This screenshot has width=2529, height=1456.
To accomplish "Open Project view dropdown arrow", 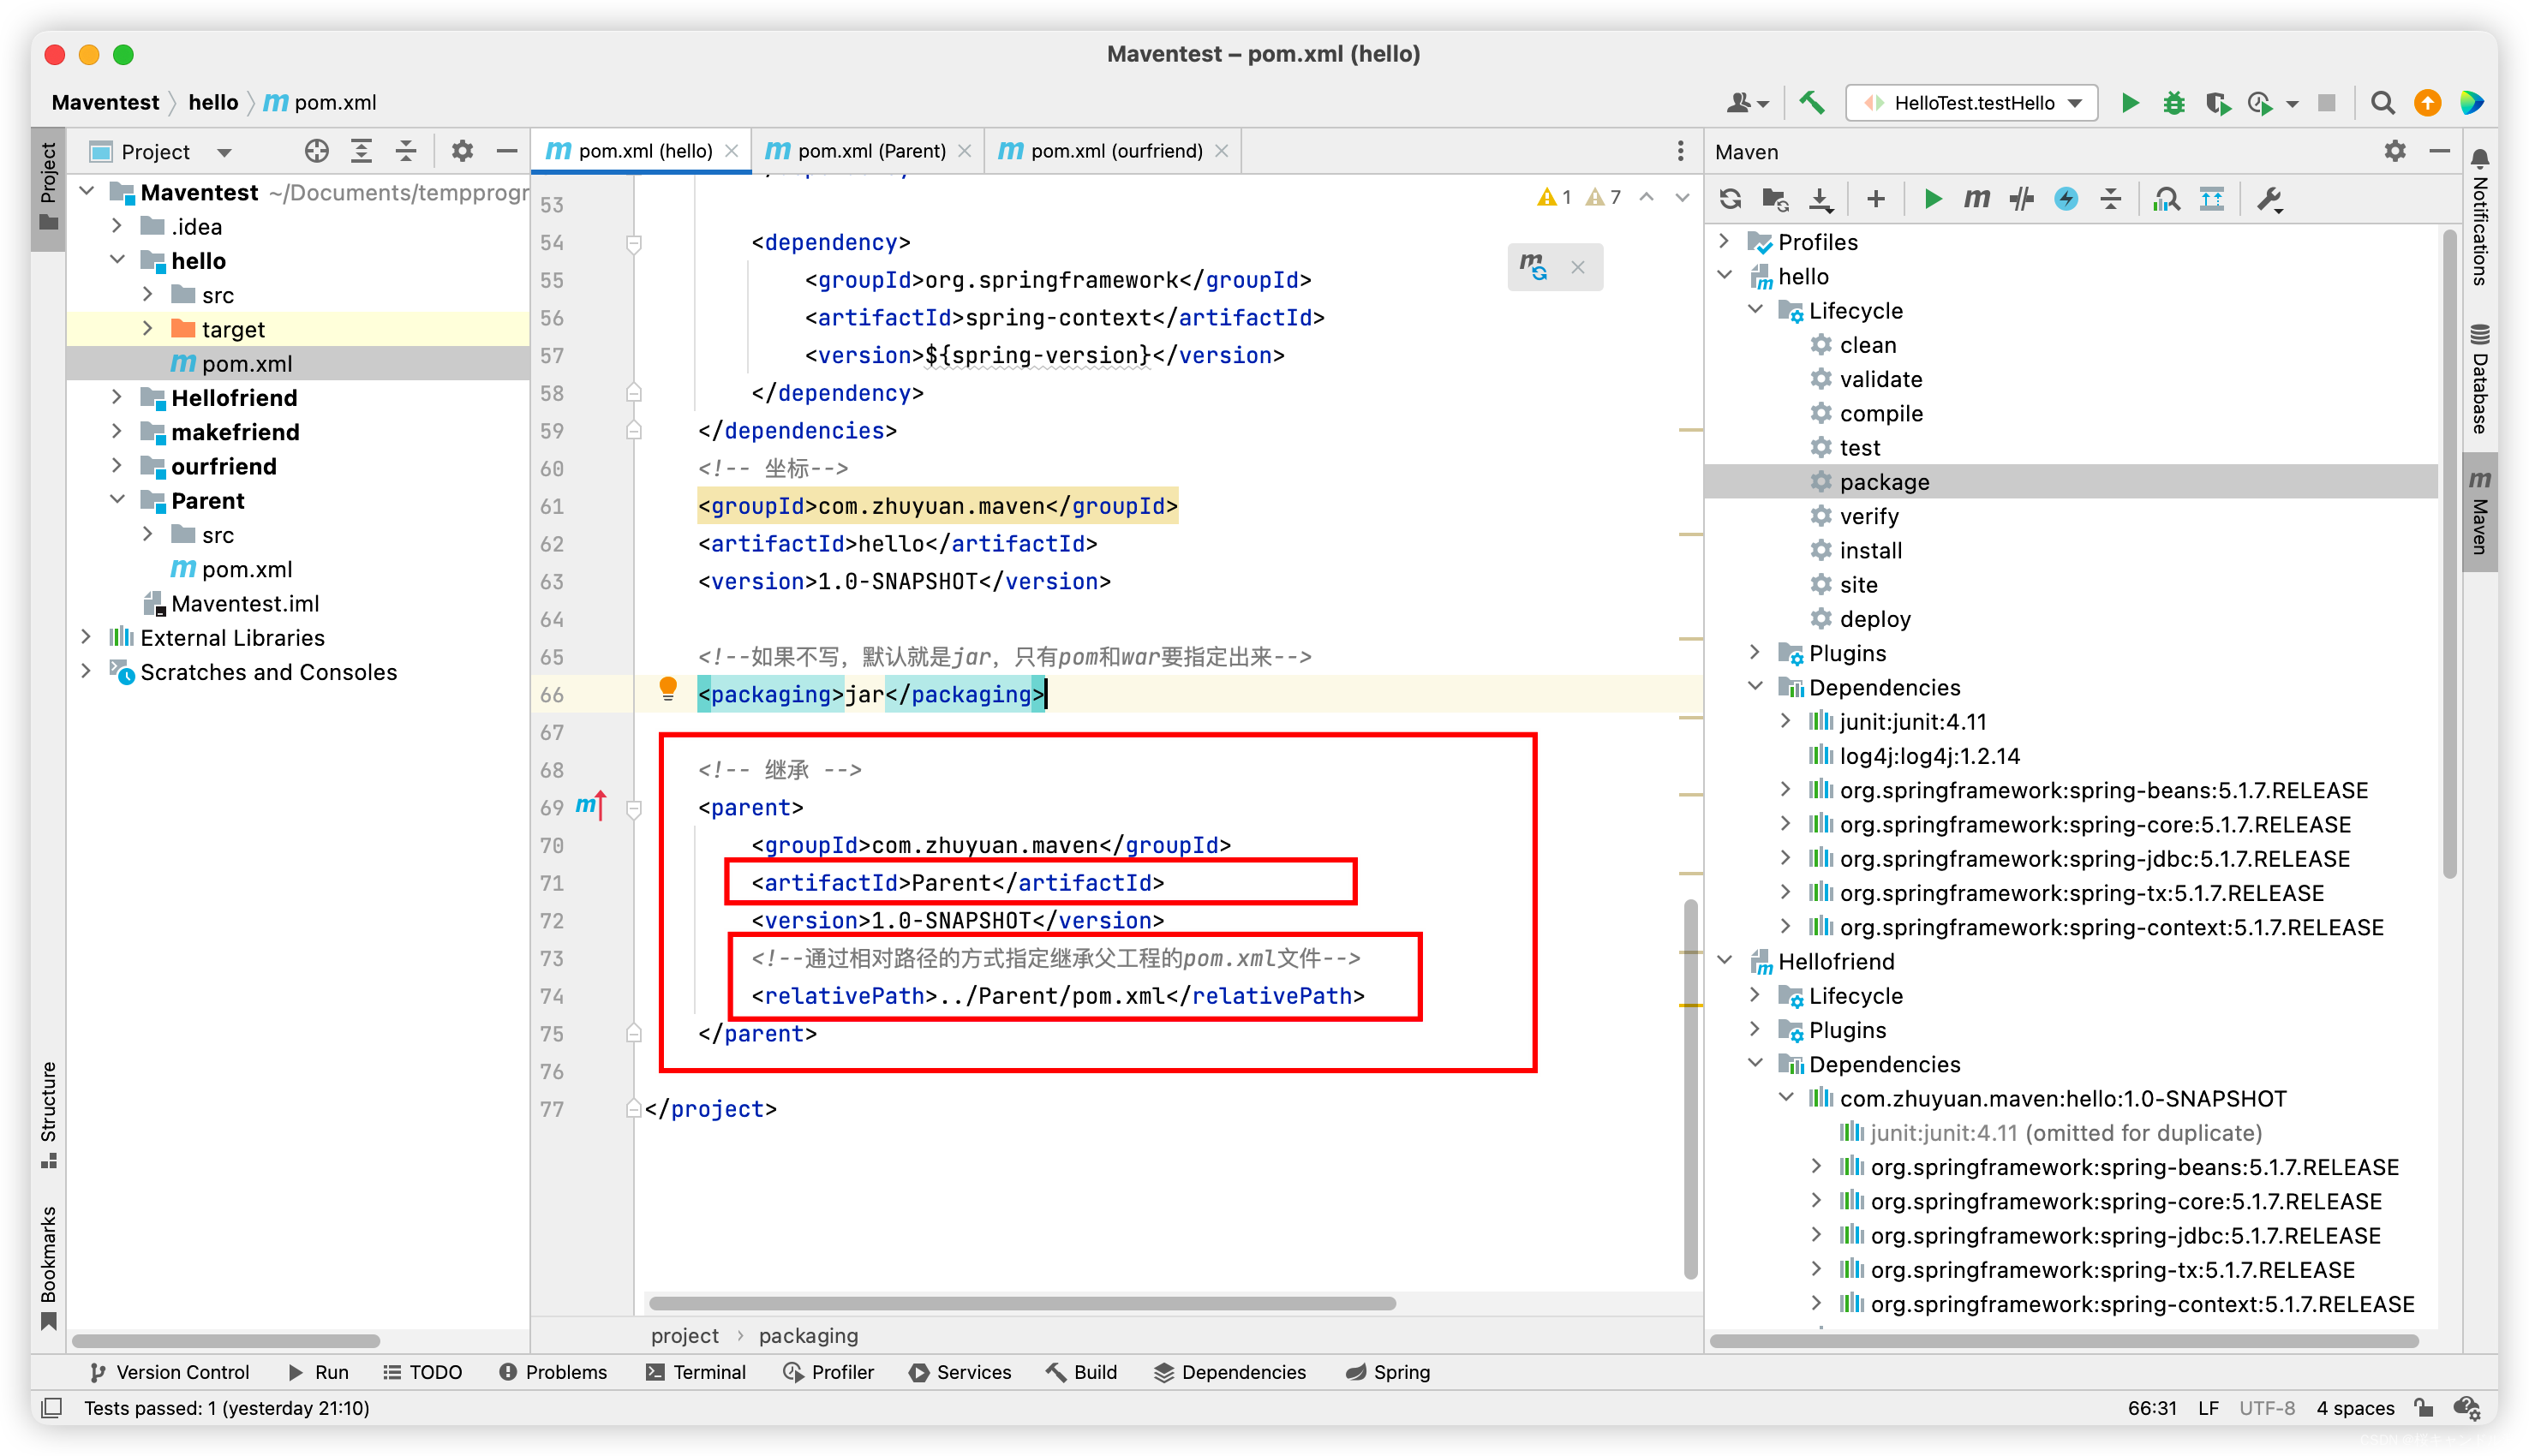I will pyautogui.click(x=224, y=152).
